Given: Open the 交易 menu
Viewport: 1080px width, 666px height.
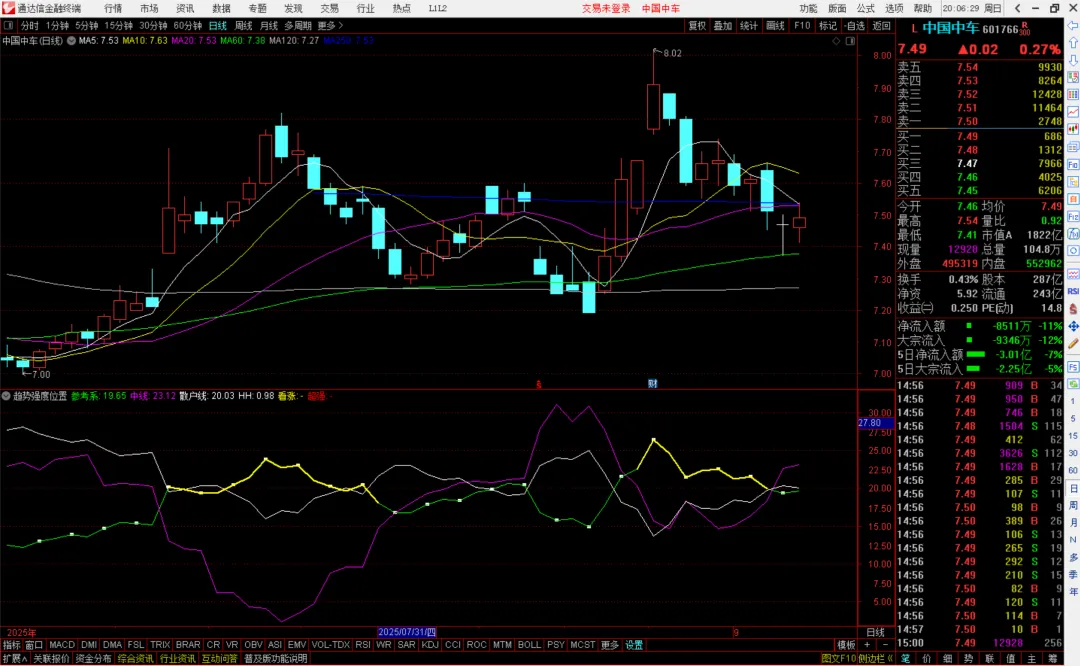Looking at the screenshot, I should click(x=329, y=8).
